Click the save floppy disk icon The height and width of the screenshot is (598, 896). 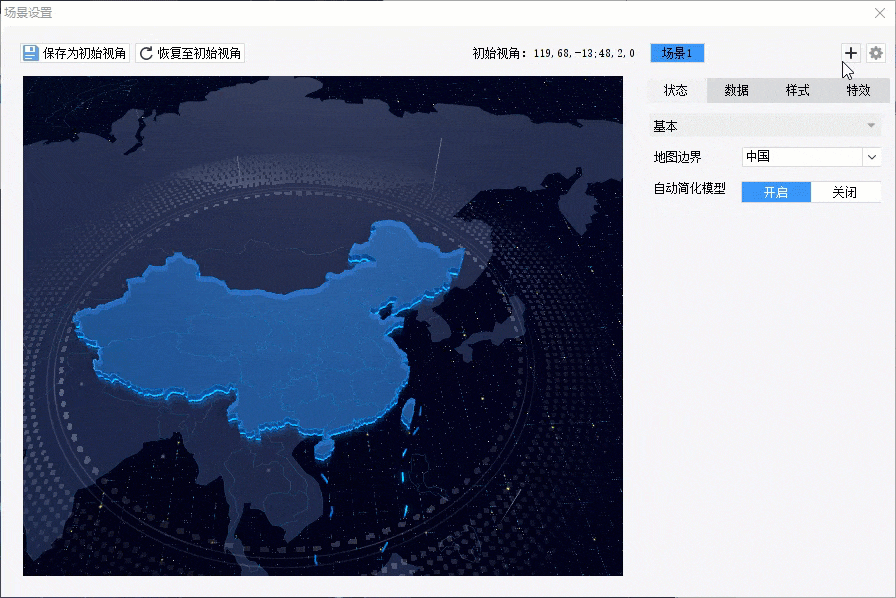tap(30, 53)
